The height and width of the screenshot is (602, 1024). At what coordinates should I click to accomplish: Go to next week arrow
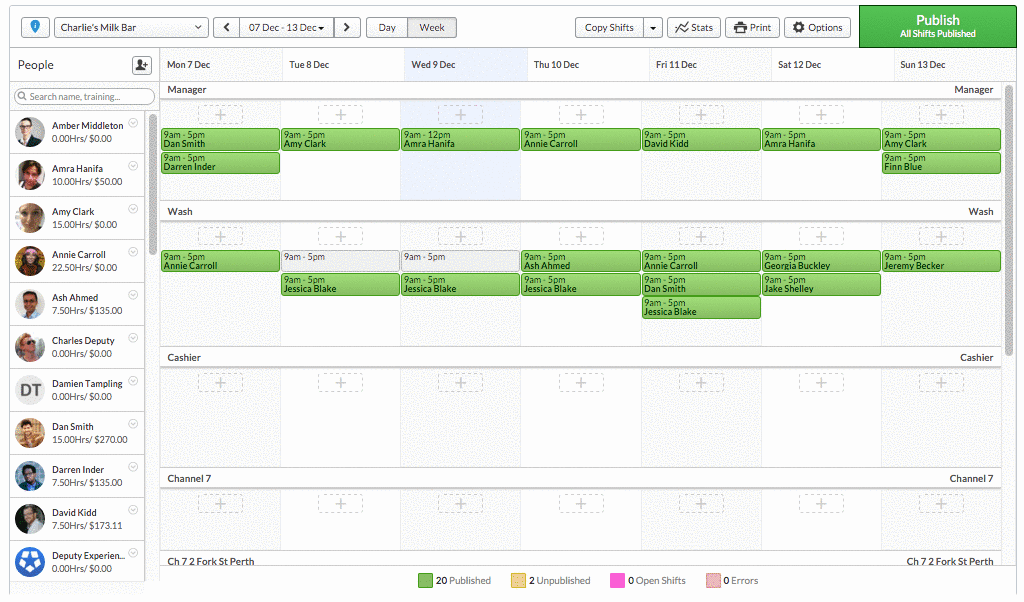347,27
